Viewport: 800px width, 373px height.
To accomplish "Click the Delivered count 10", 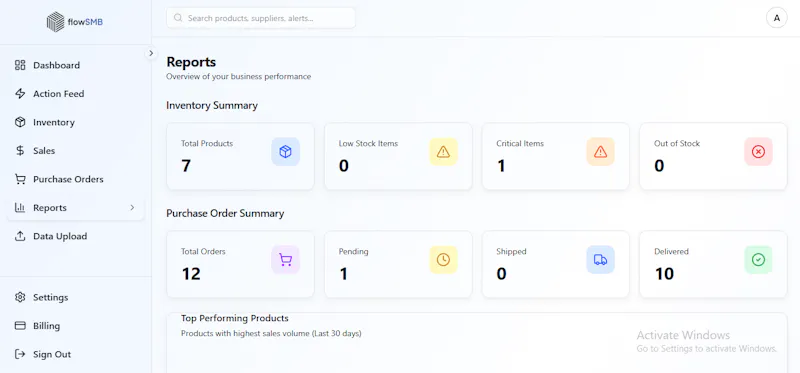I will [x=664, y=274].
